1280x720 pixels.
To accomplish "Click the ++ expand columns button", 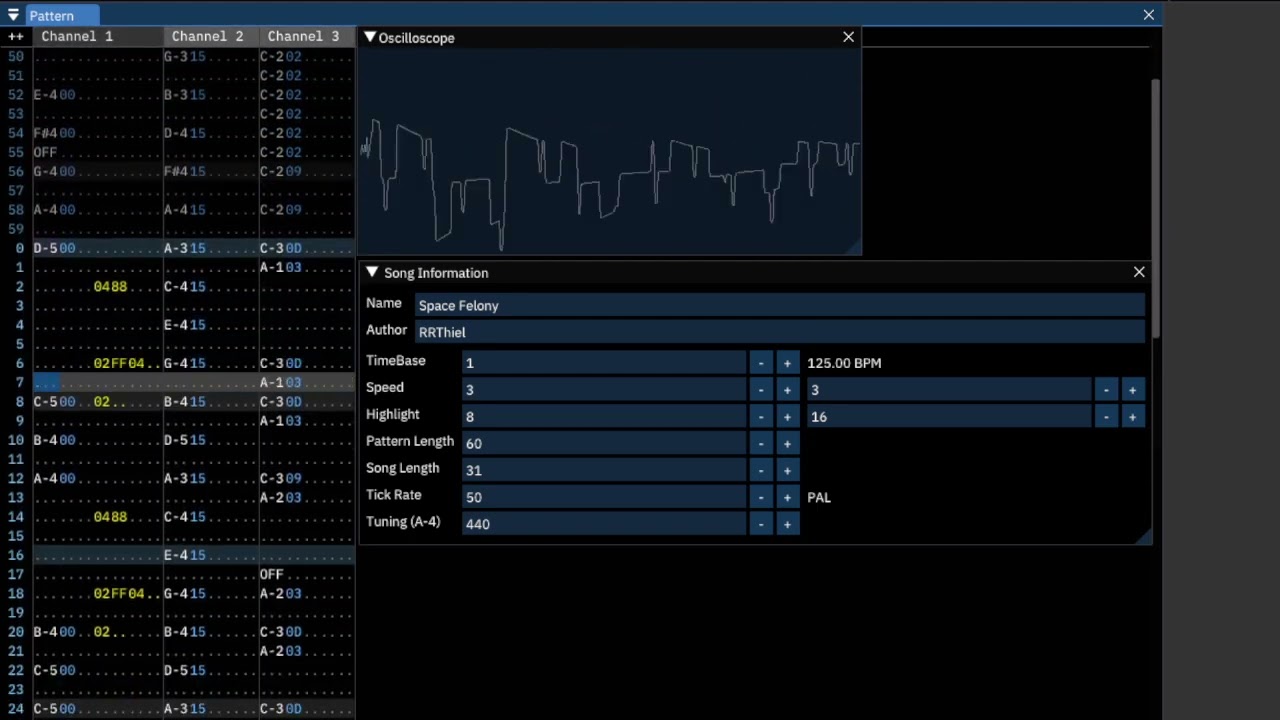I will click(x=15, y=37).
